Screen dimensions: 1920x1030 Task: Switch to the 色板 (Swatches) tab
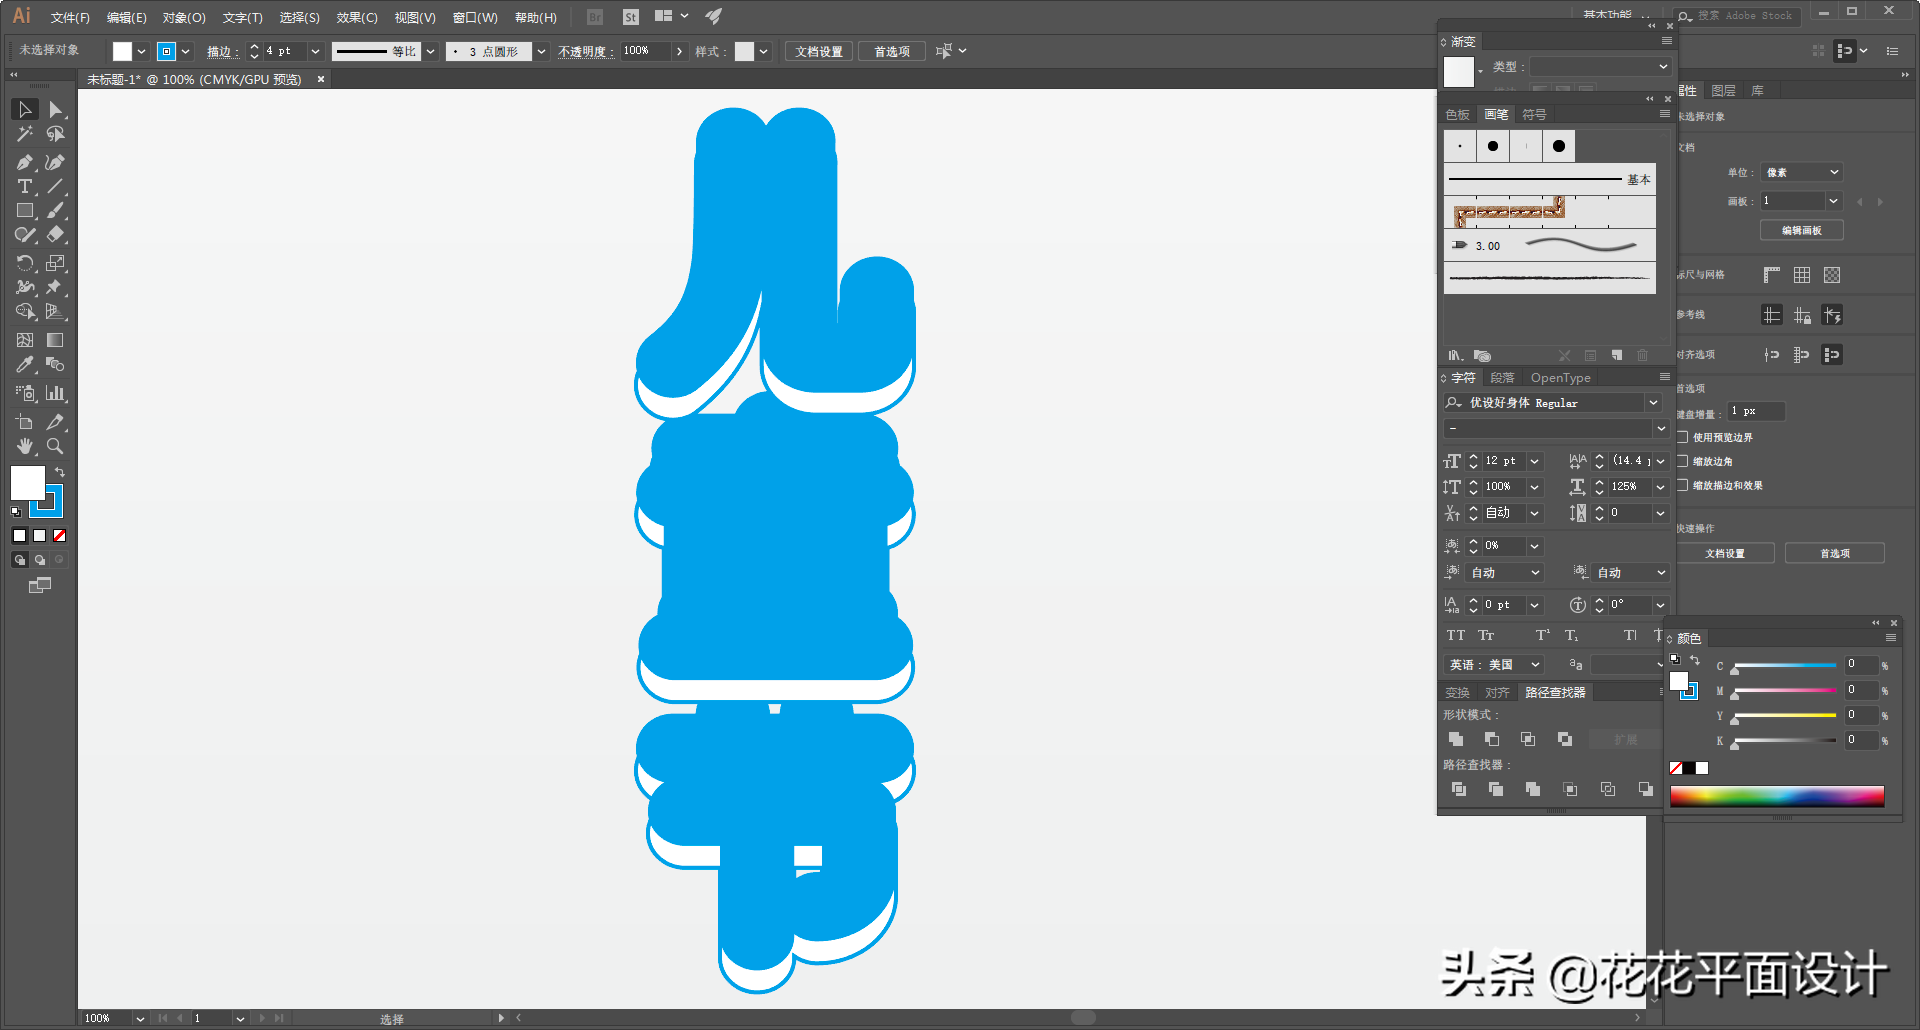pos(1457,115)
